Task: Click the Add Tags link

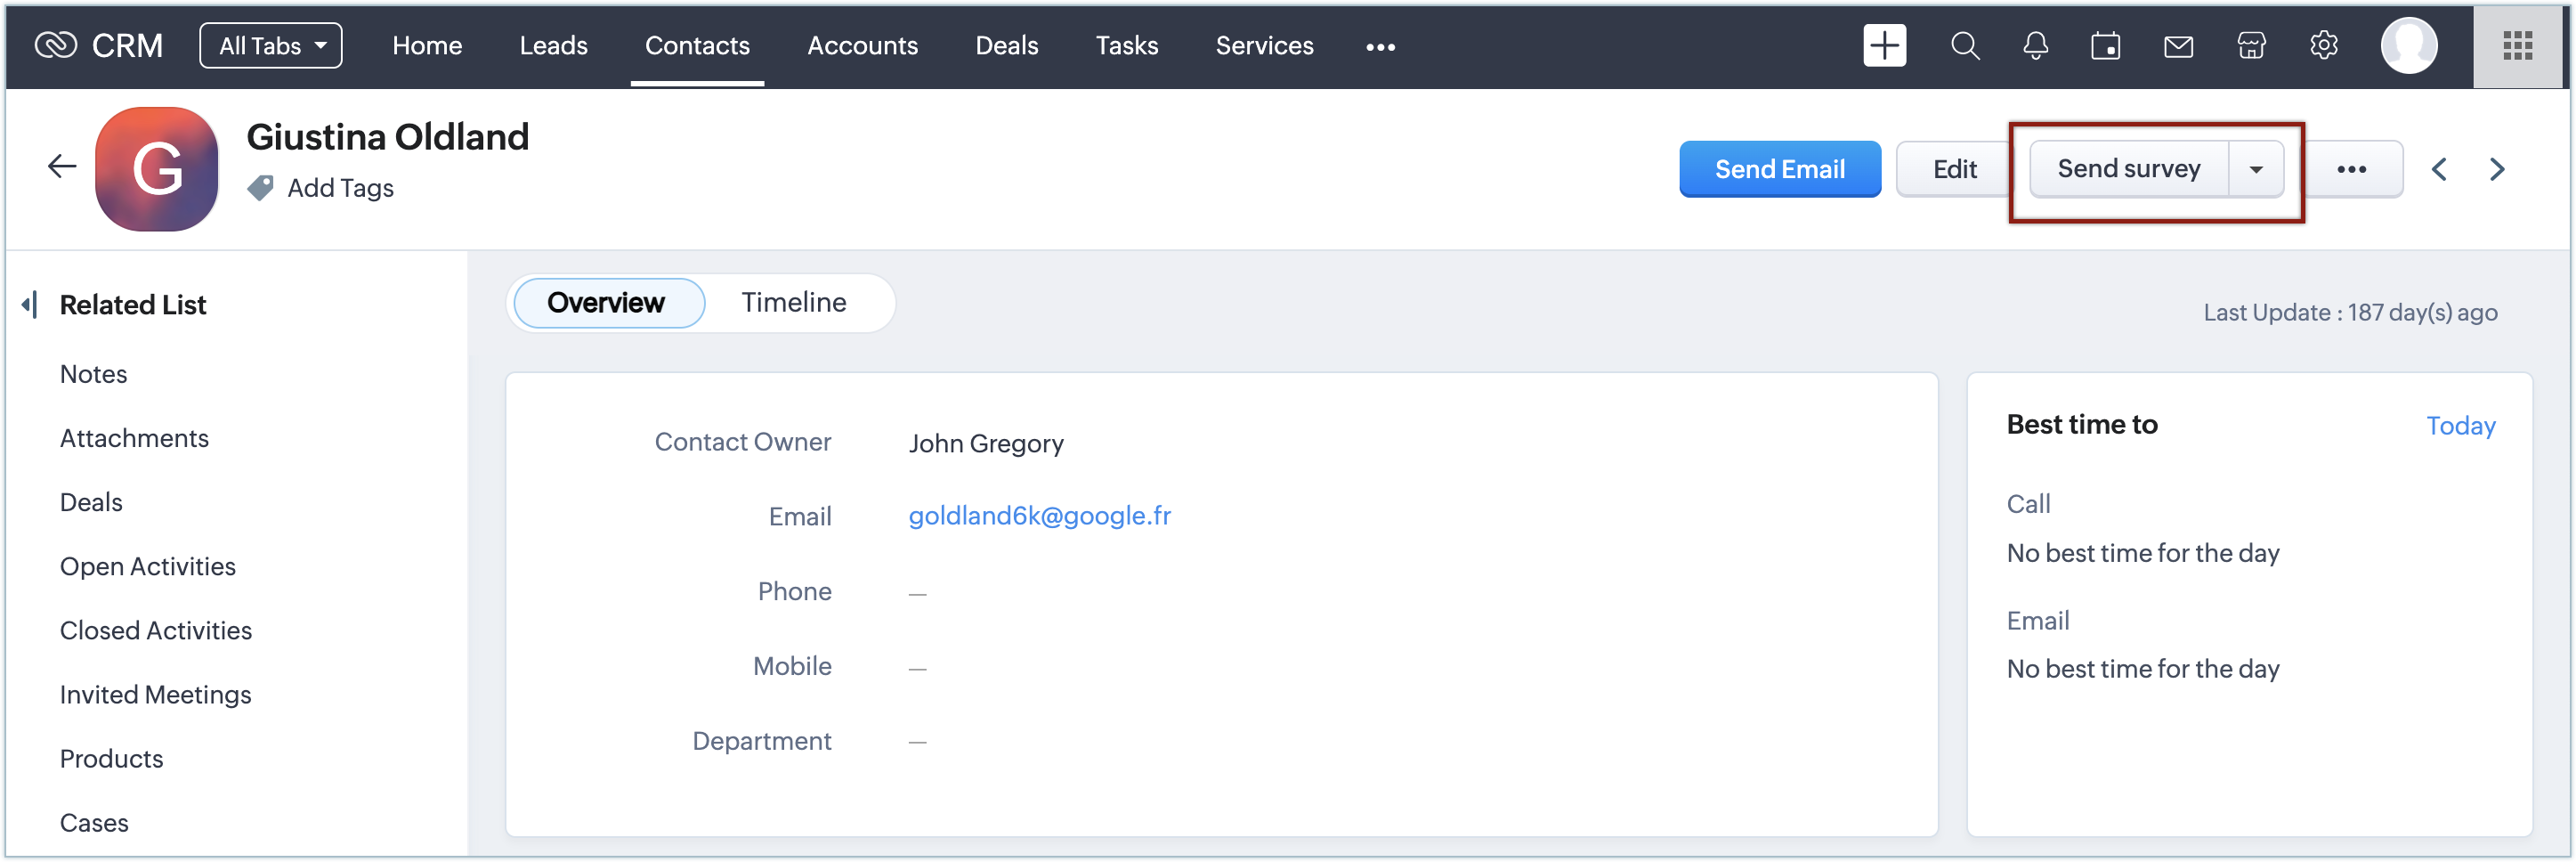Action: [x=340, y=188]
